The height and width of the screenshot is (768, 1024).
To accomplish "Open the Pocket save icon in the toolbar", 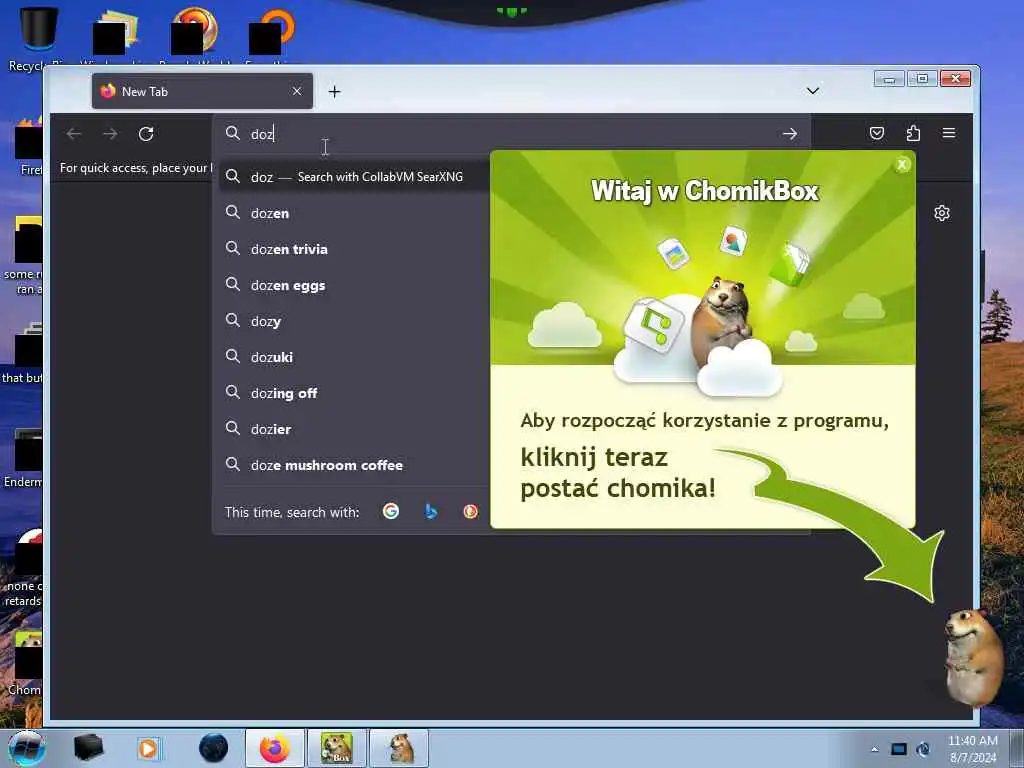I will click(x=877, y=133).
